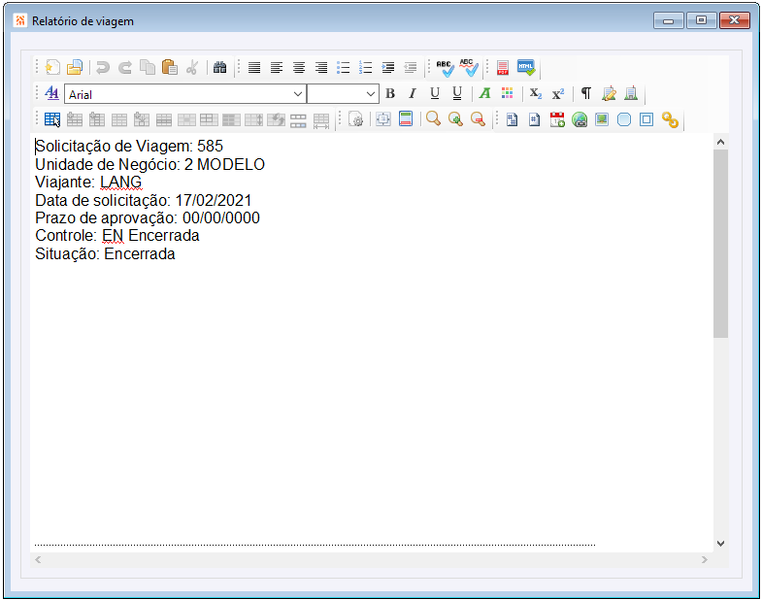
Task: Paste from the clipboard
Action: [170, 67]
